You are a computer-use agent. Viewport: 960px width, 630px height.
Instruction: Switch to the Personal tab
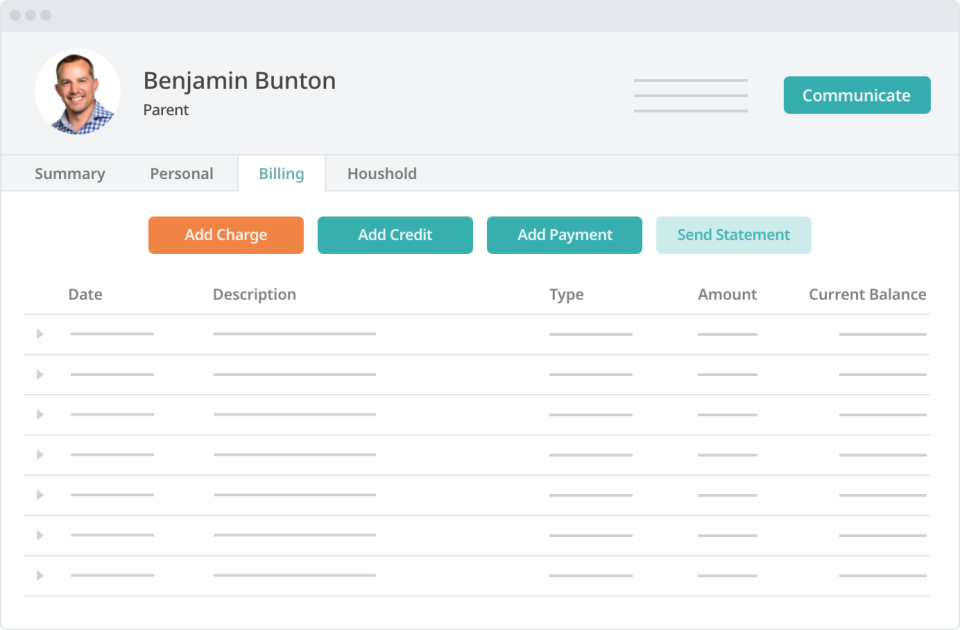coord(181,173)
